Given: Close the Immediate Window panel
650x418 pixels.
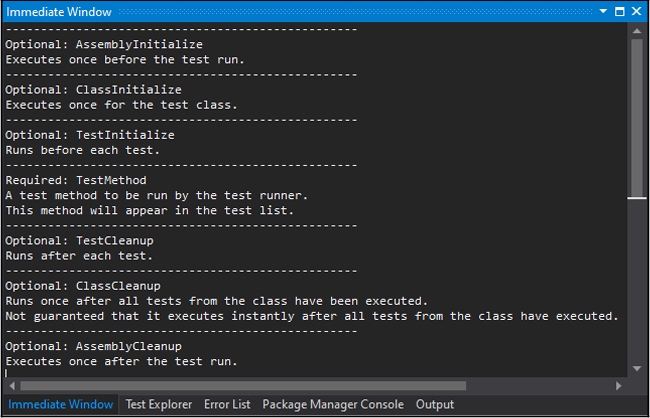Looking at the screenshot, I should (x=637, y=11).
